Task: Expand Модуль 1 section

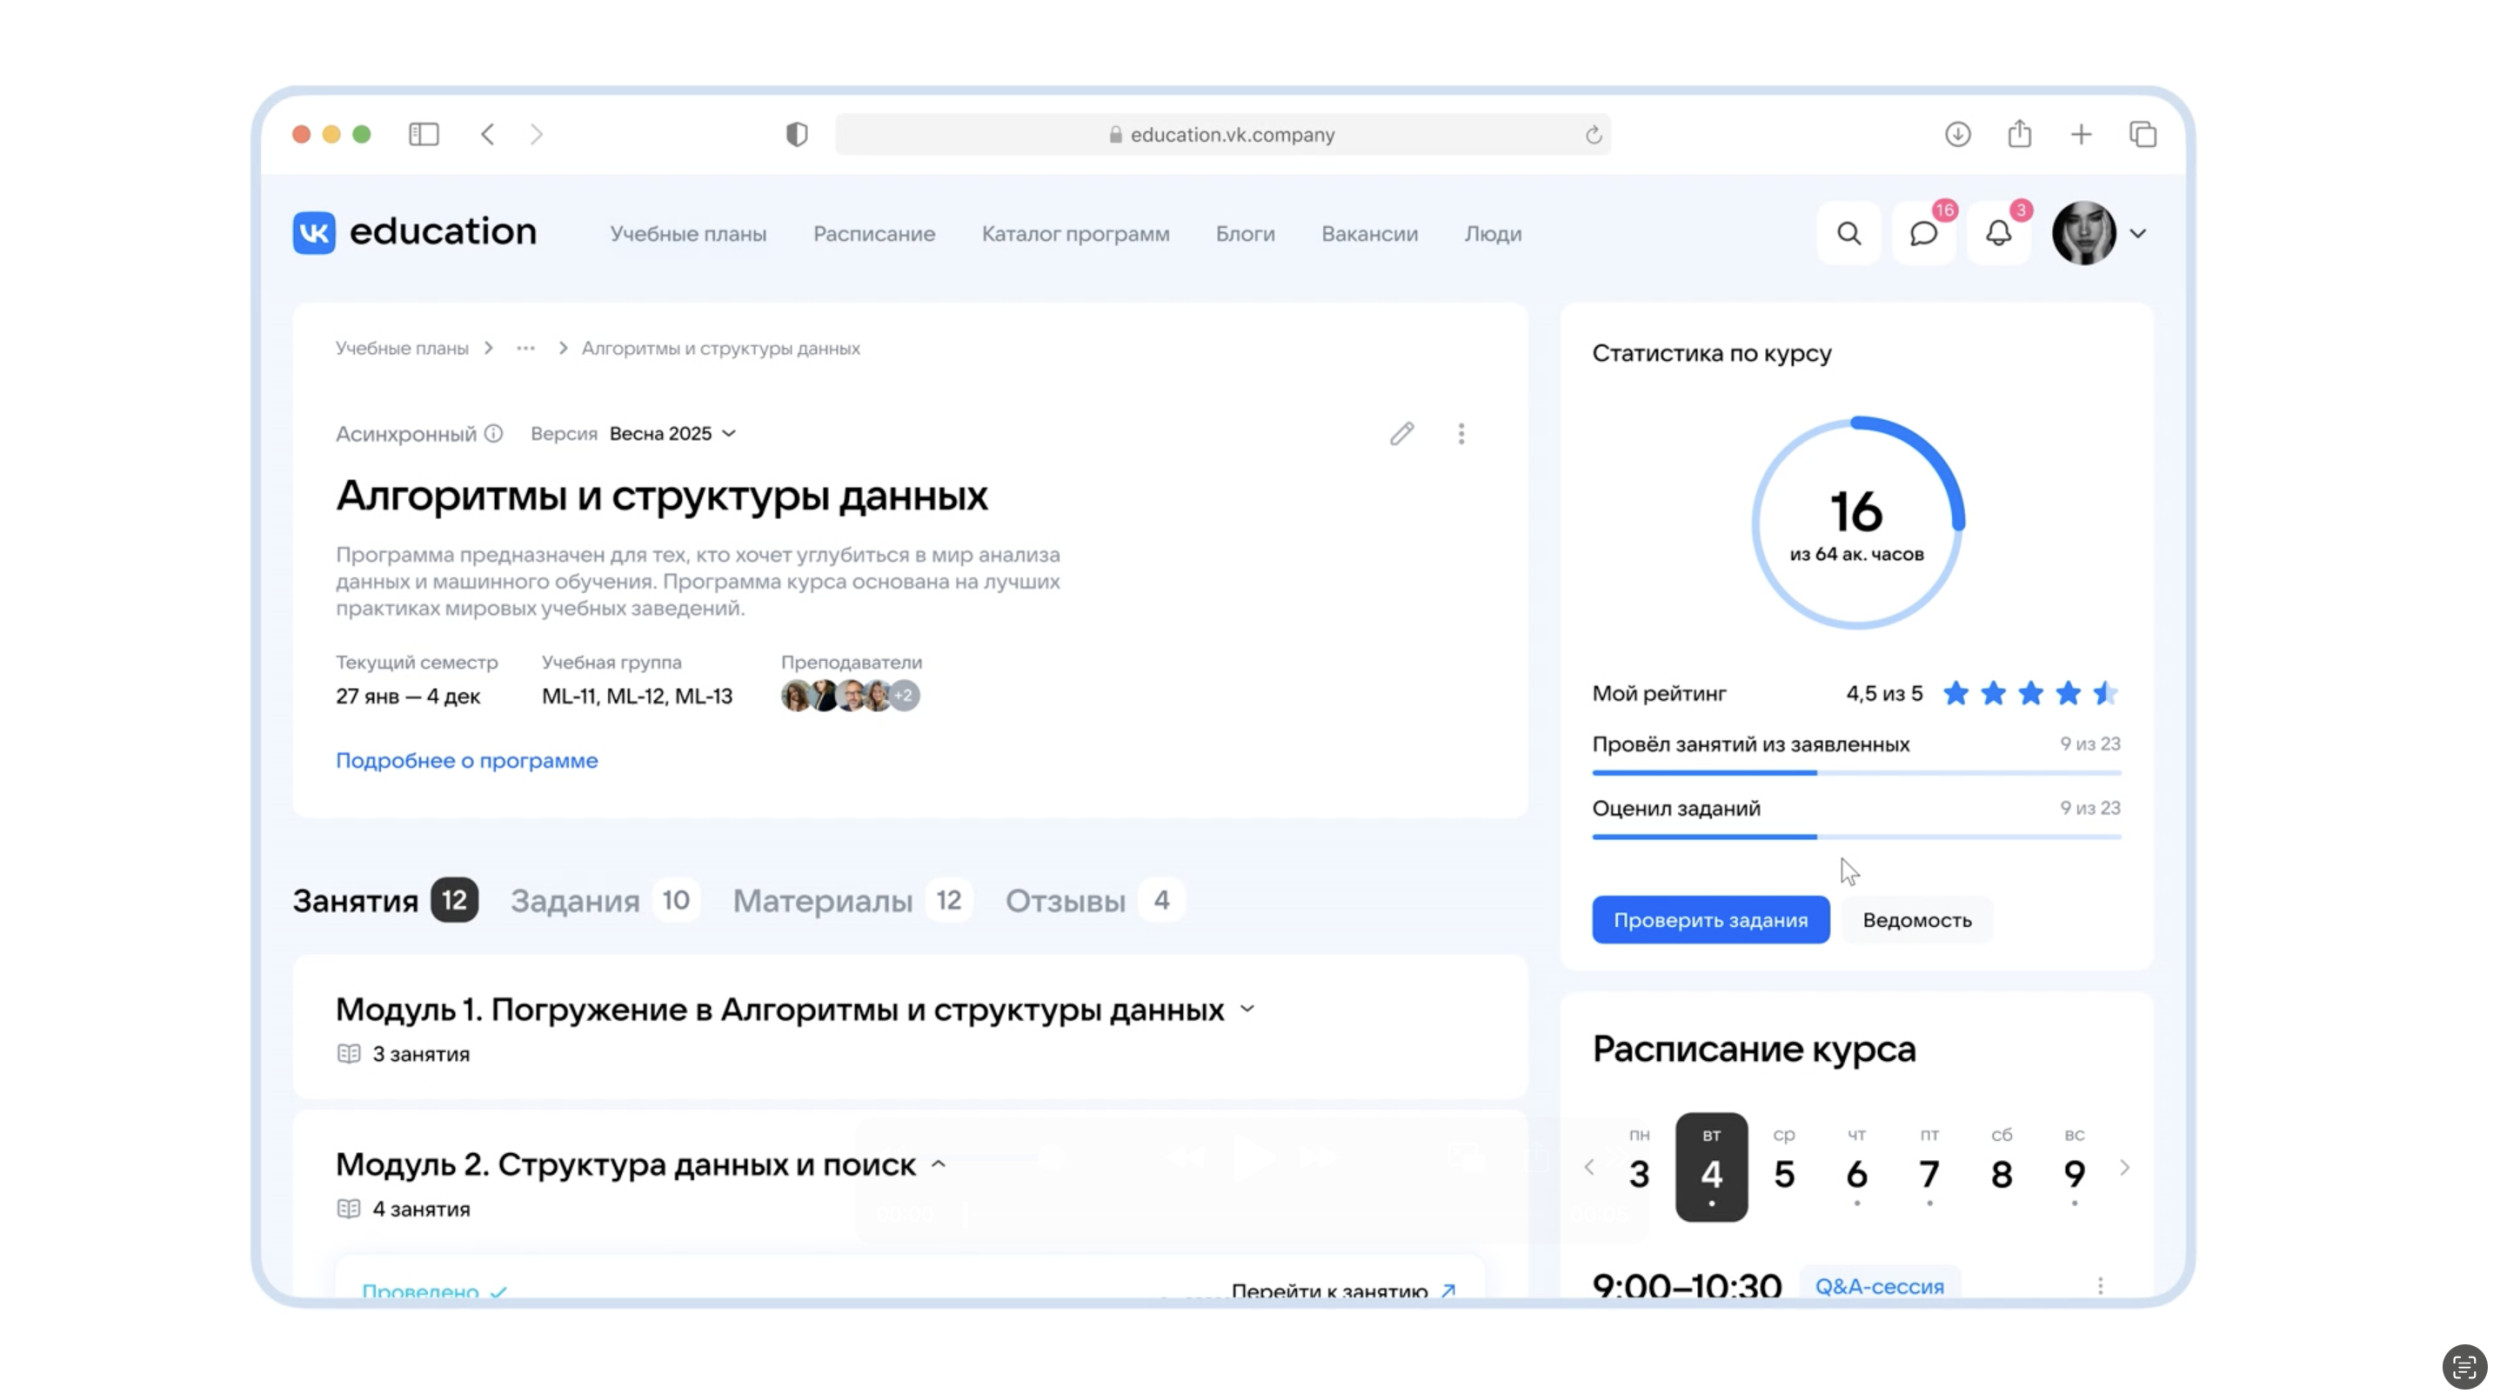Action: 1247,1009
